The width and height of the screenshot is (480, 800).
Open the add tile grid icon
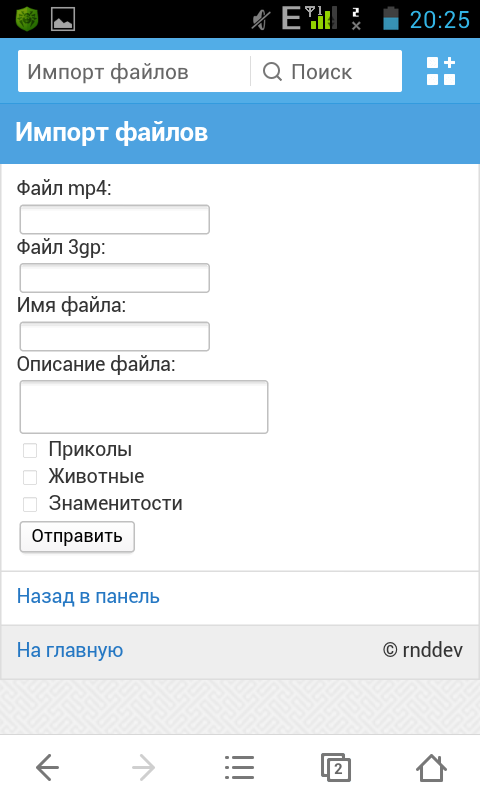(441, 71)
